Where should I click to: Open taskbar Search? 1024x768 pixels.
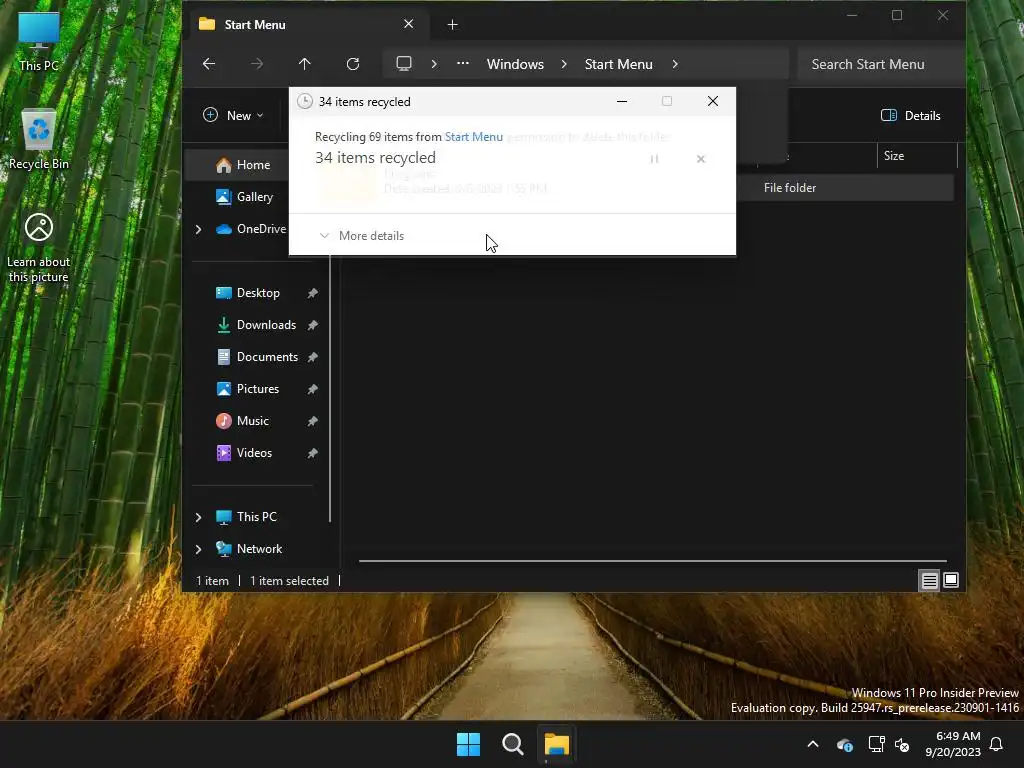[x=513, y=744]
